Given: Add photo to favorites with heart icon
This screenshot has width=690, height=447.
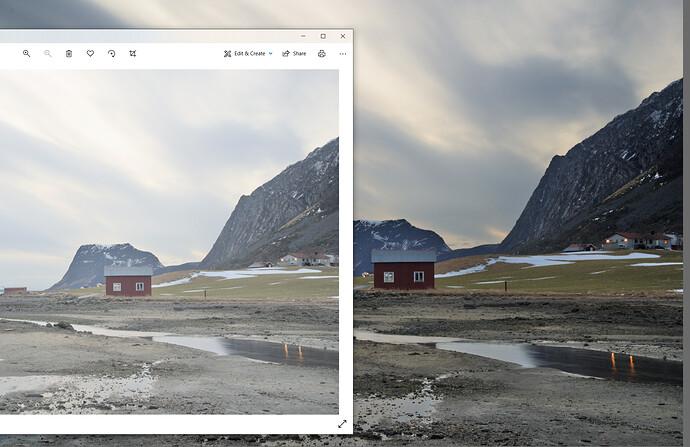Looking at the screenshot, I should pos(90,54).
